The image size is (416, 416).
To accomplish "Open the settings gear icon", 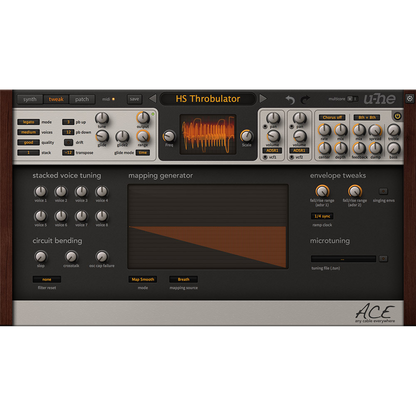I will click(410, 99).
